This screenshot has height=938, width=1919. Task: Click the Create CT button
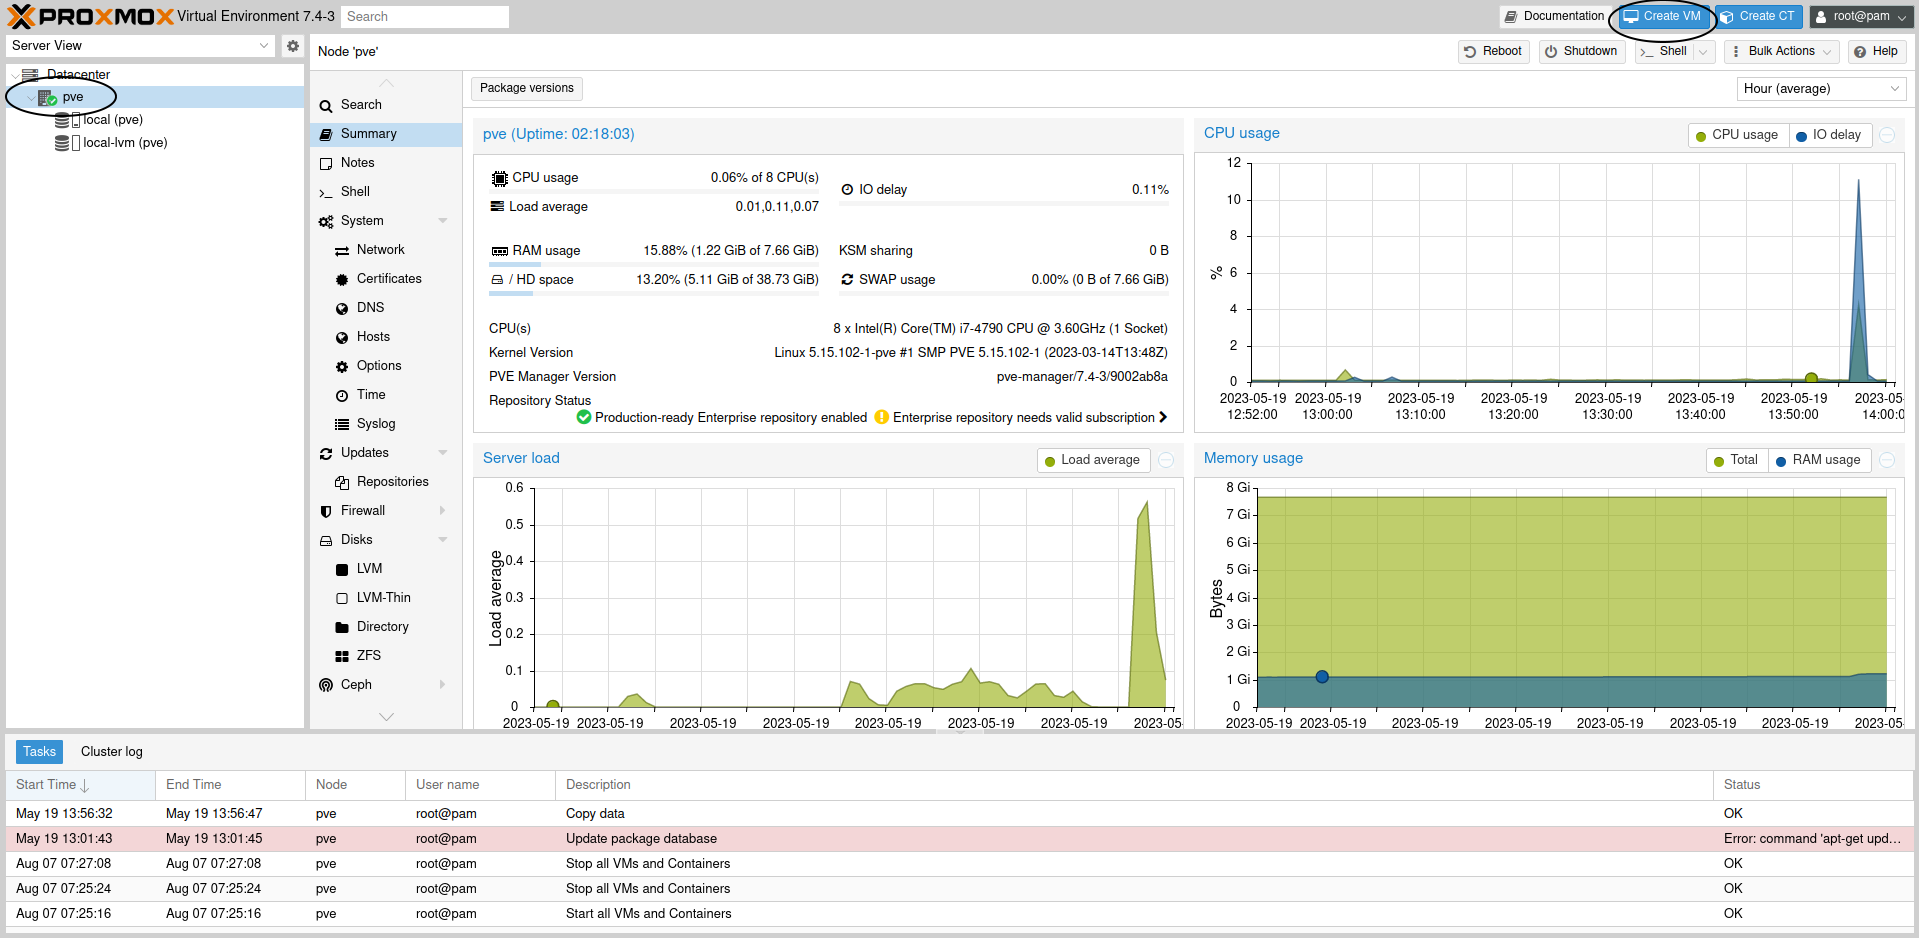1758,17
